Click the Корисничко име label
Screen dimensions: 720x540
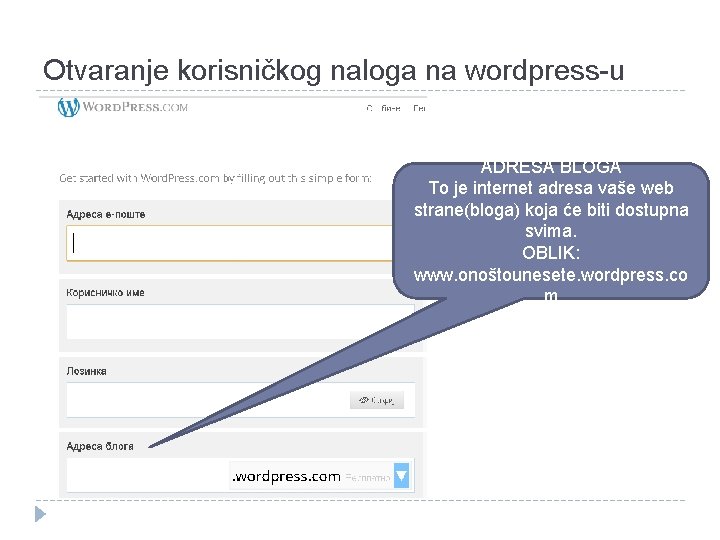[x=106, y=292]
